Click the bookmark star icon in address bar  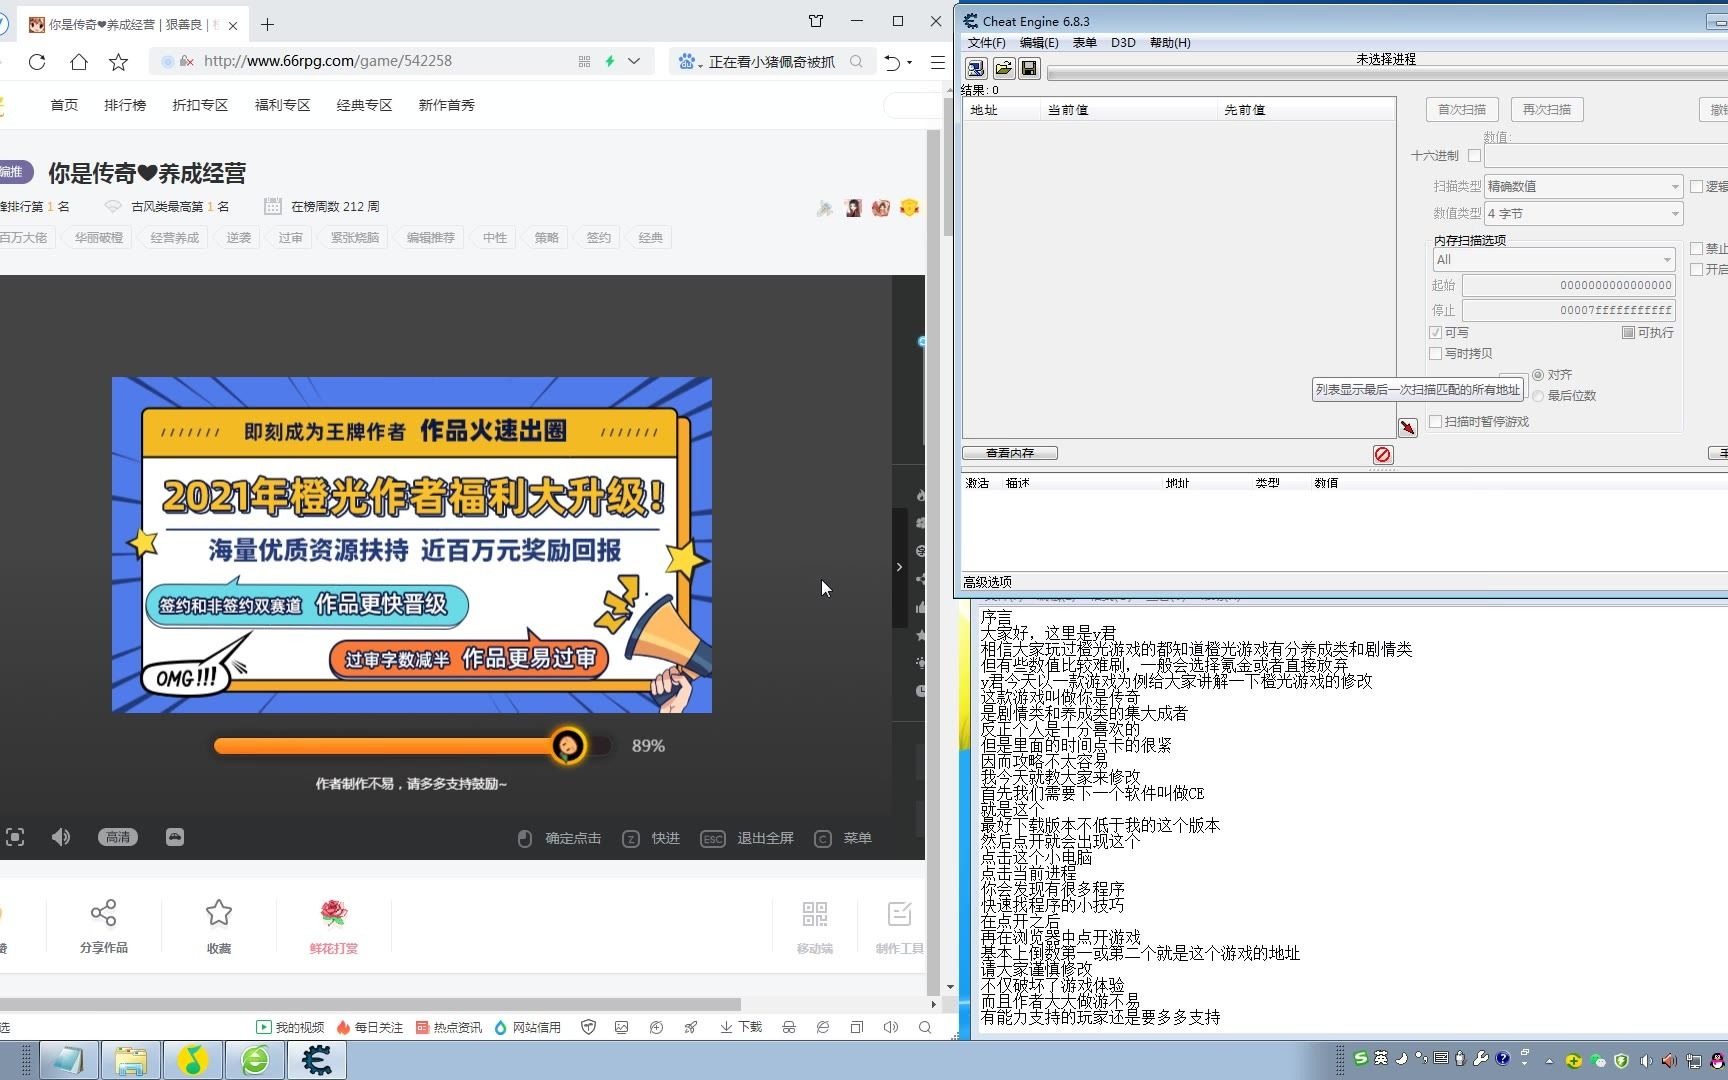pyautogui.click(x=118, y=62)
